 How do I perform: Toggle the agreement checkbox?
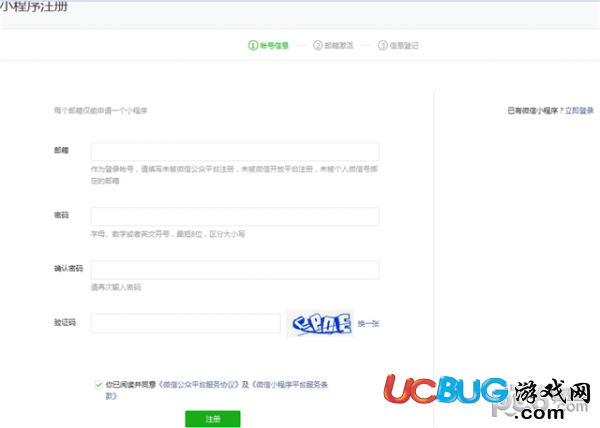coord(98,384)
